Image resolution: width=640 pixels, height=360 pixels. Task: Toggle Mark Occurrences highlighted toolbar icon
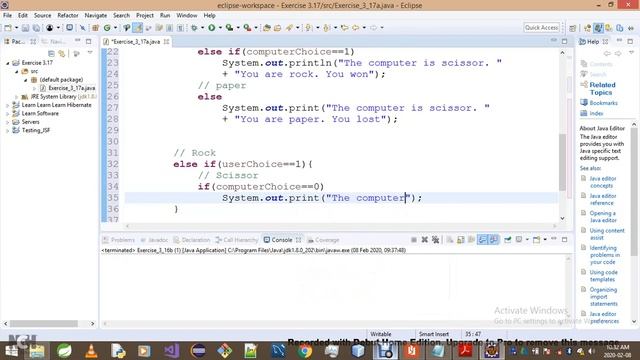point(138,28)
